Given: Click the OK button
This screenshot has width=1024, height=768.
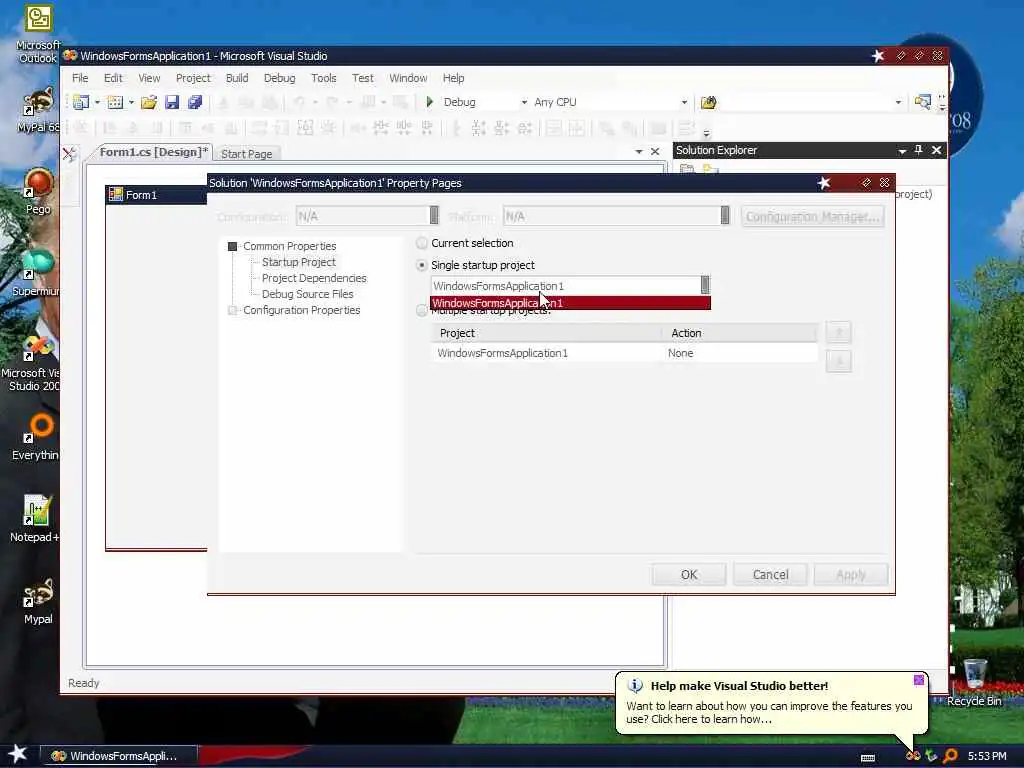Looking at the screenshot, I should 689,575.
